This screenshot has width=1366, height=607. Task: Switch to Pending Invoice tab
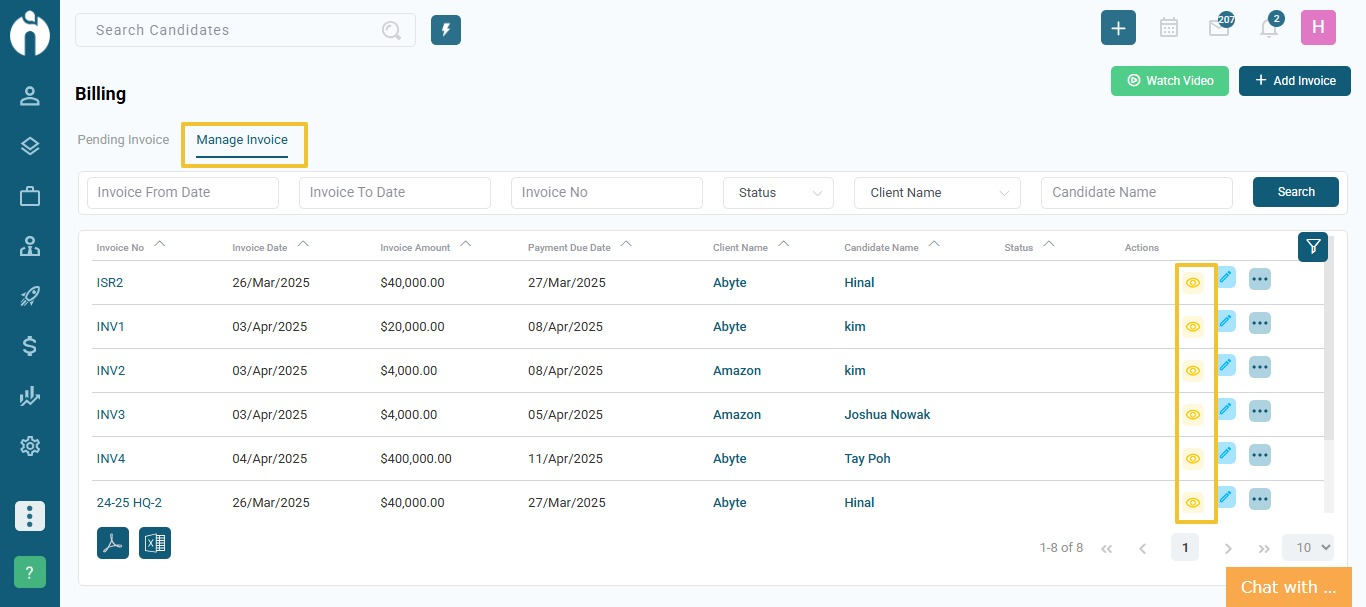click(x=123, y=140)
